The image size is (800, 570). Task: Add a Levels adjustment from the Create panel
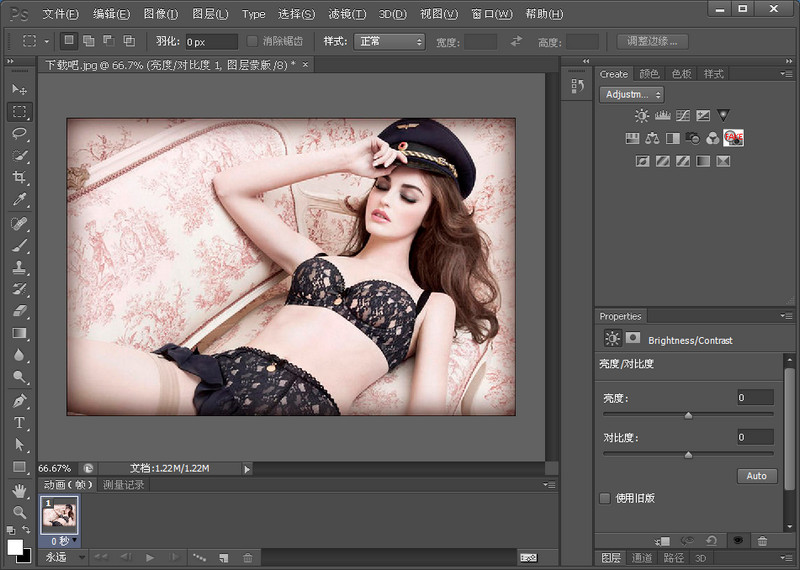662,116
